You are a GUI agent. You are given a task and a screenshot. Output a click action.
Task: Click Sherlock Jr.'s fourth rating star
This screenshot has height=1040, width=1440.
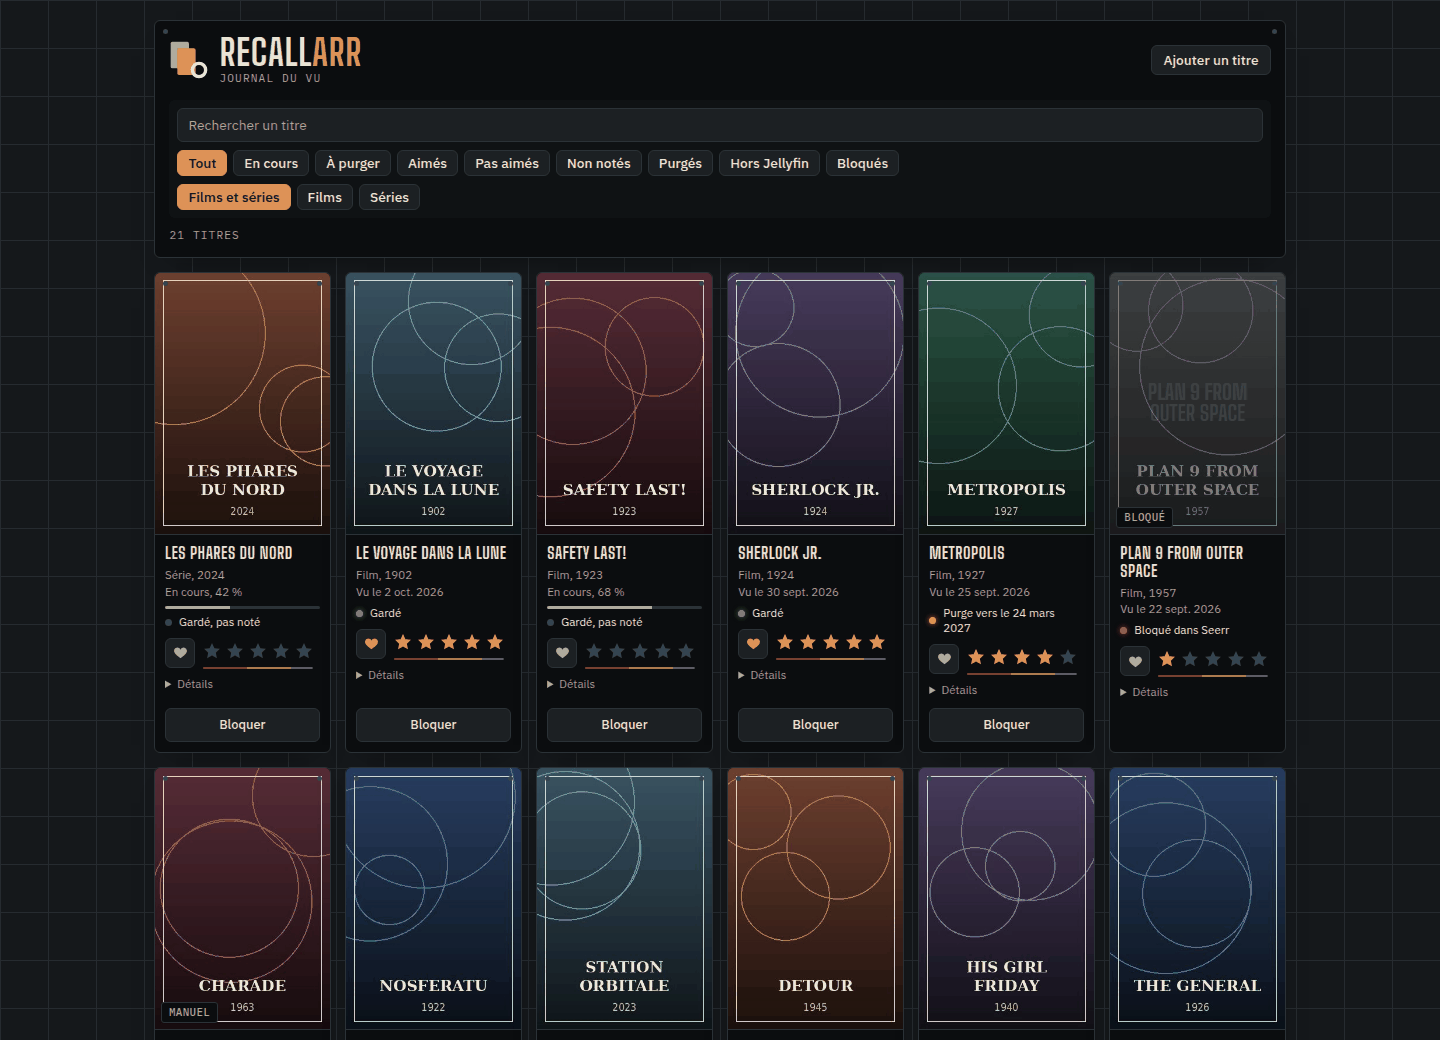tap(854, 643)
